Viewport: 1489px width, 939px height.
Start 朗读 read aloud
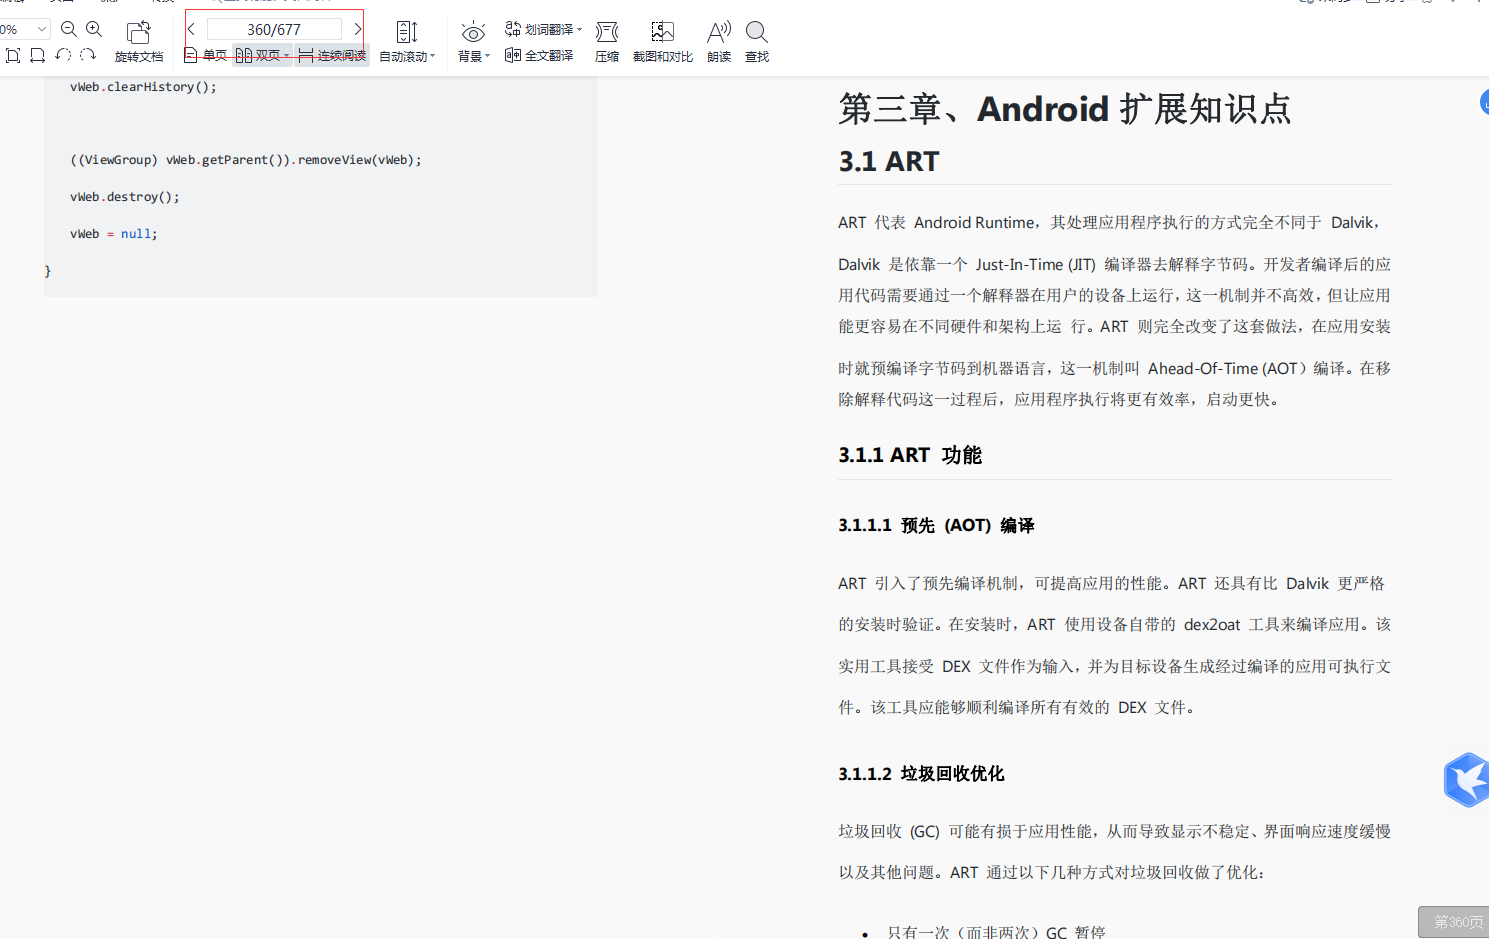click(x=719, y=42)
